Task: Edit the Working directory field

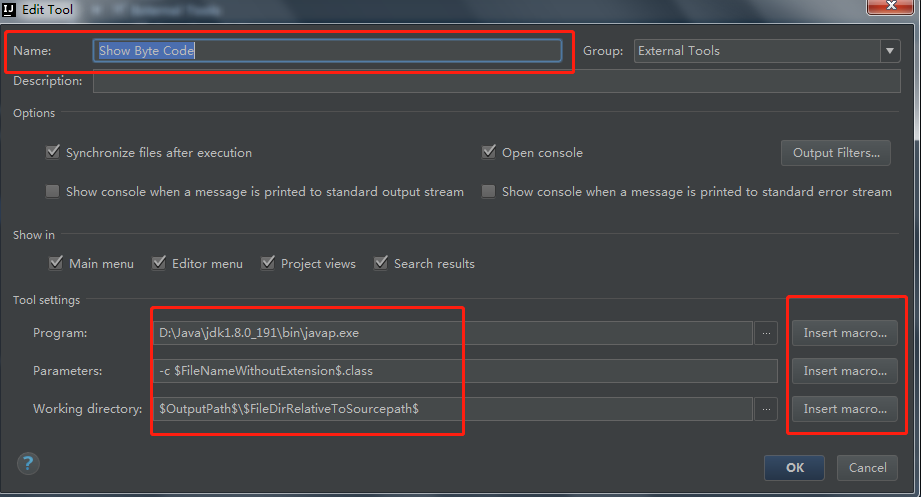Action: pyautogui.click(x=453, y=409)
